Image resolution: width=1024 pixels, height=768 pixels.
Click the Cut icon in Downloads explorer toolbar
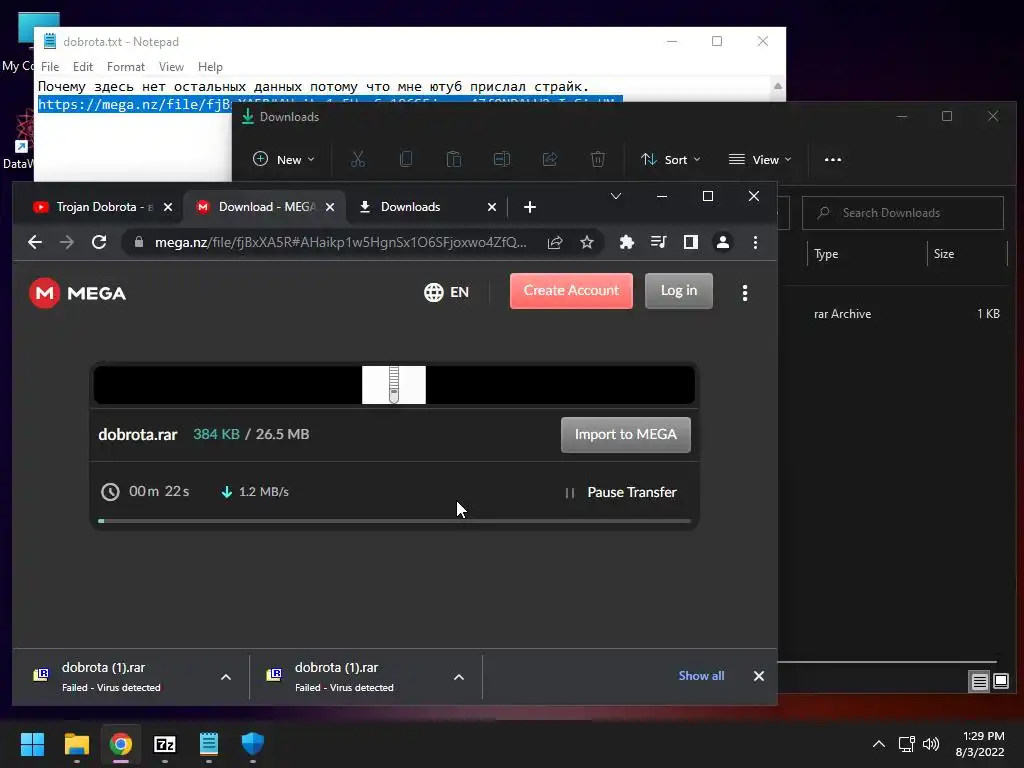tap(358, 159)
